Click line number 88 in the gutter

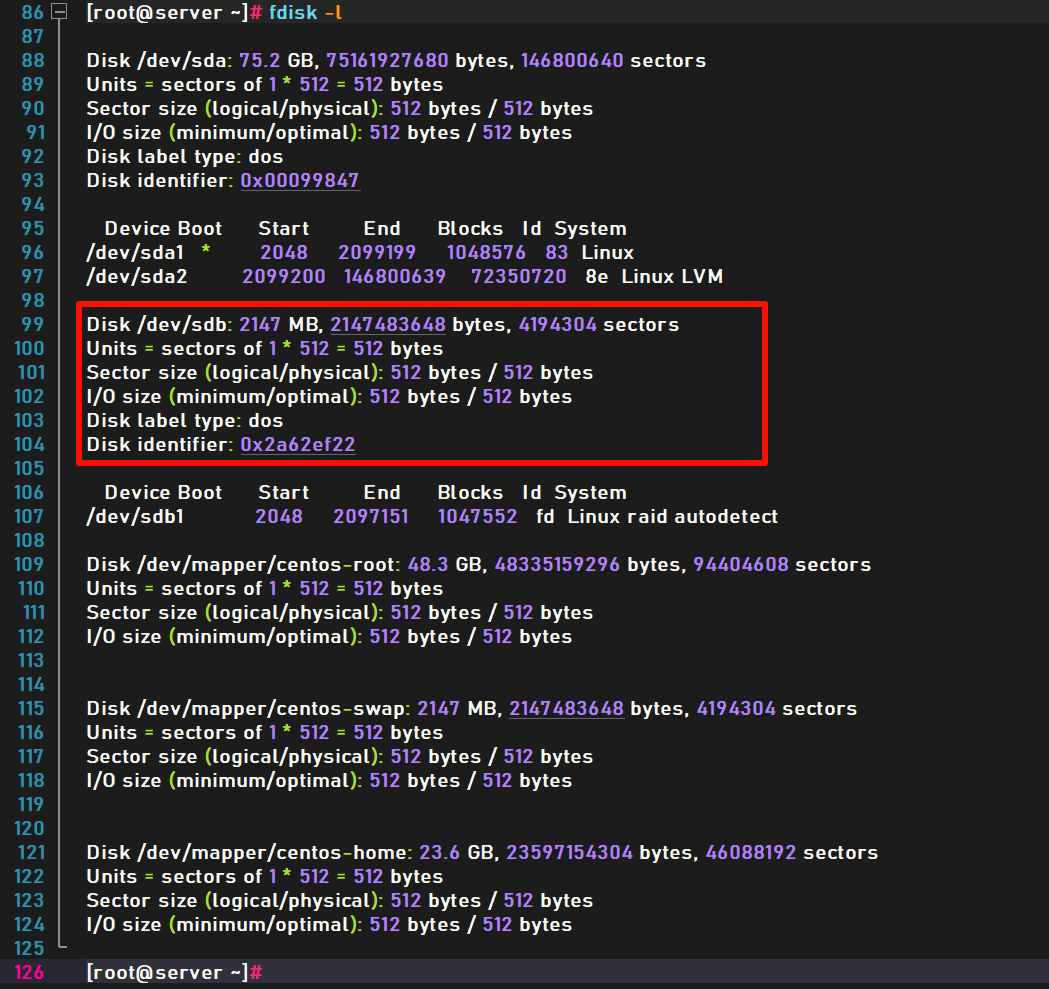pyautogui.click(x=33, y=60)
